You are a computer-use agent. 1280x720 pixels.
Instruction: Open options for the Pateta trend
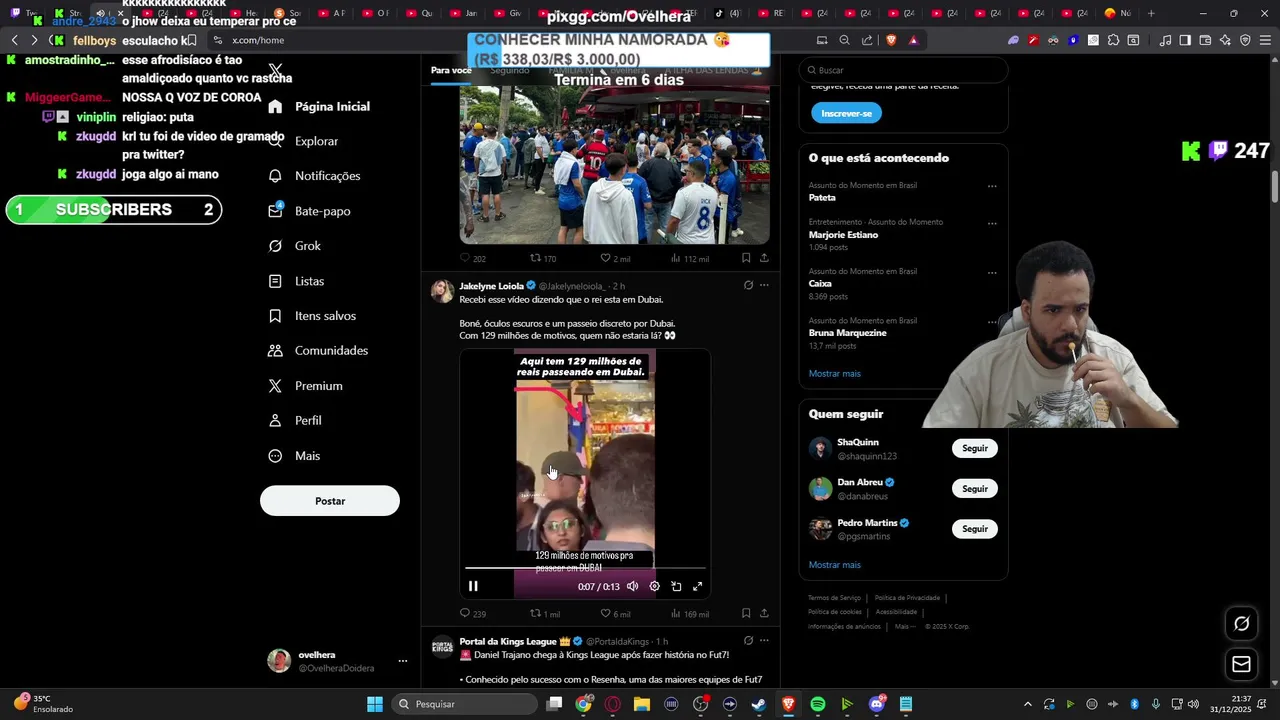[x=992, y=186]
